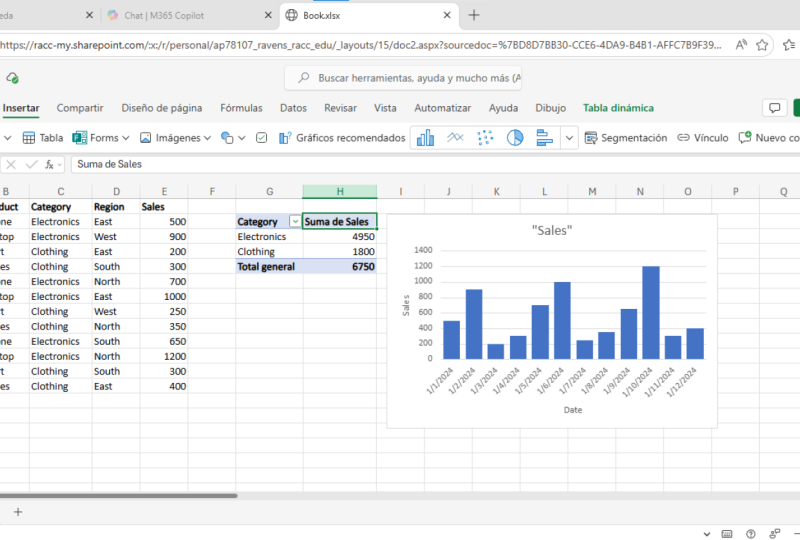Viewport: 800px width, 540px height.
Task: Switch to the Fórmulas tab
Action: point(241,108)
